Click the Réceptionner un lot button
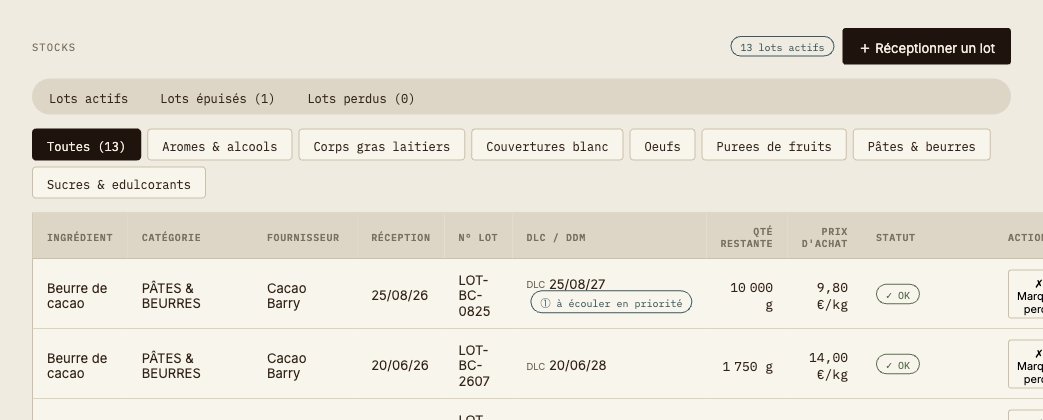 coord(926,47)
